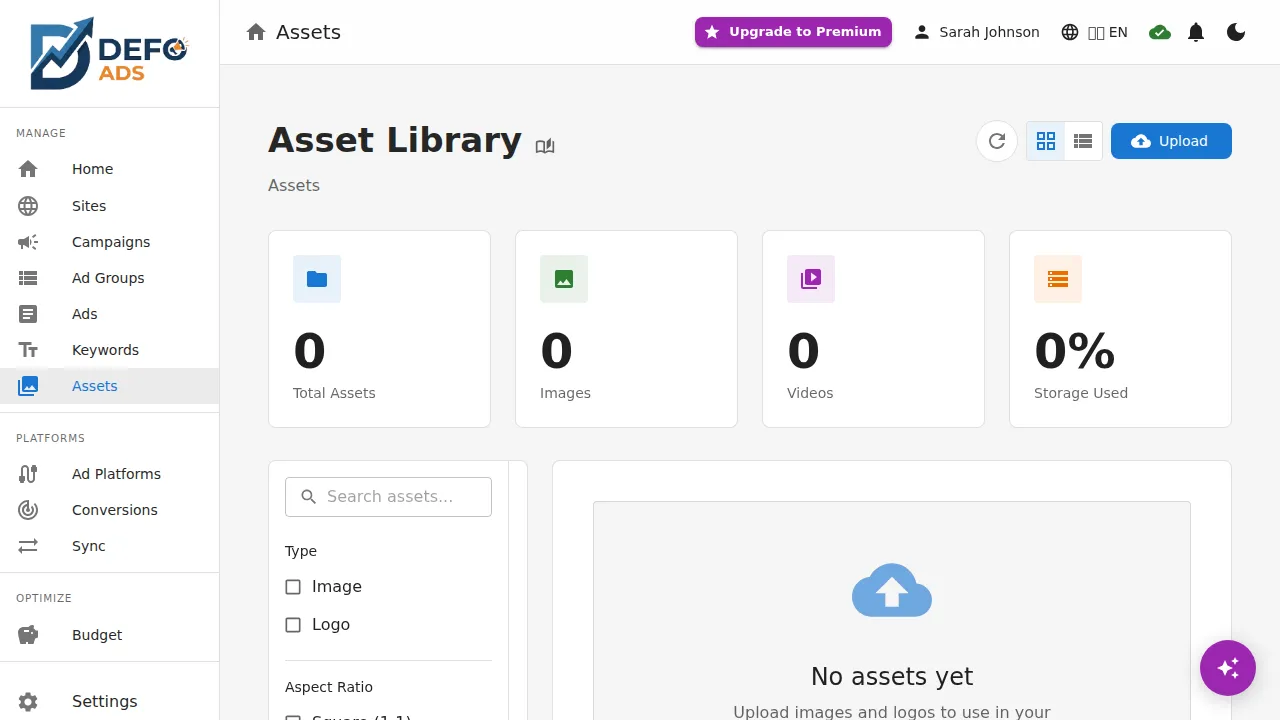Navigate to Ad Groups

pyautogui.click(x=109, y=278)
